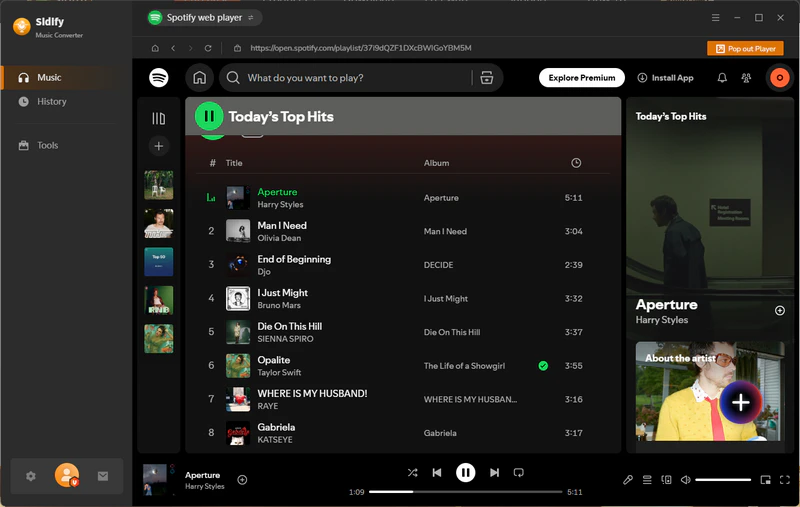Sort by Title column header
Screen dimensions: 800x507
[x=234, y=163]
